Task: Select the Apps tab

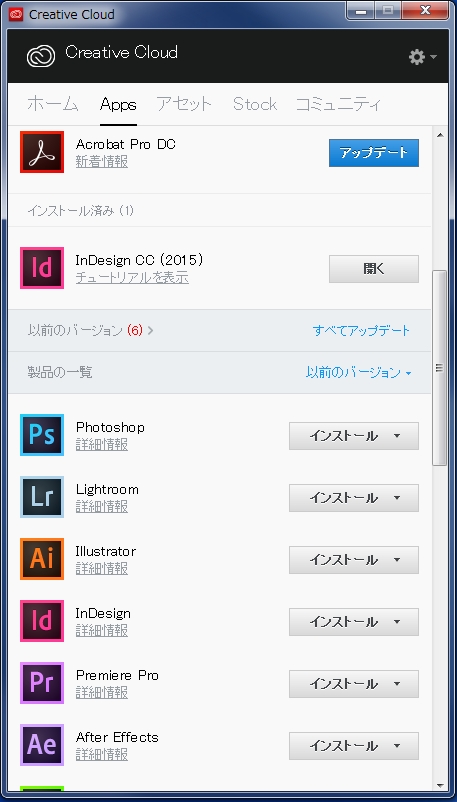Action: [118, 104]
